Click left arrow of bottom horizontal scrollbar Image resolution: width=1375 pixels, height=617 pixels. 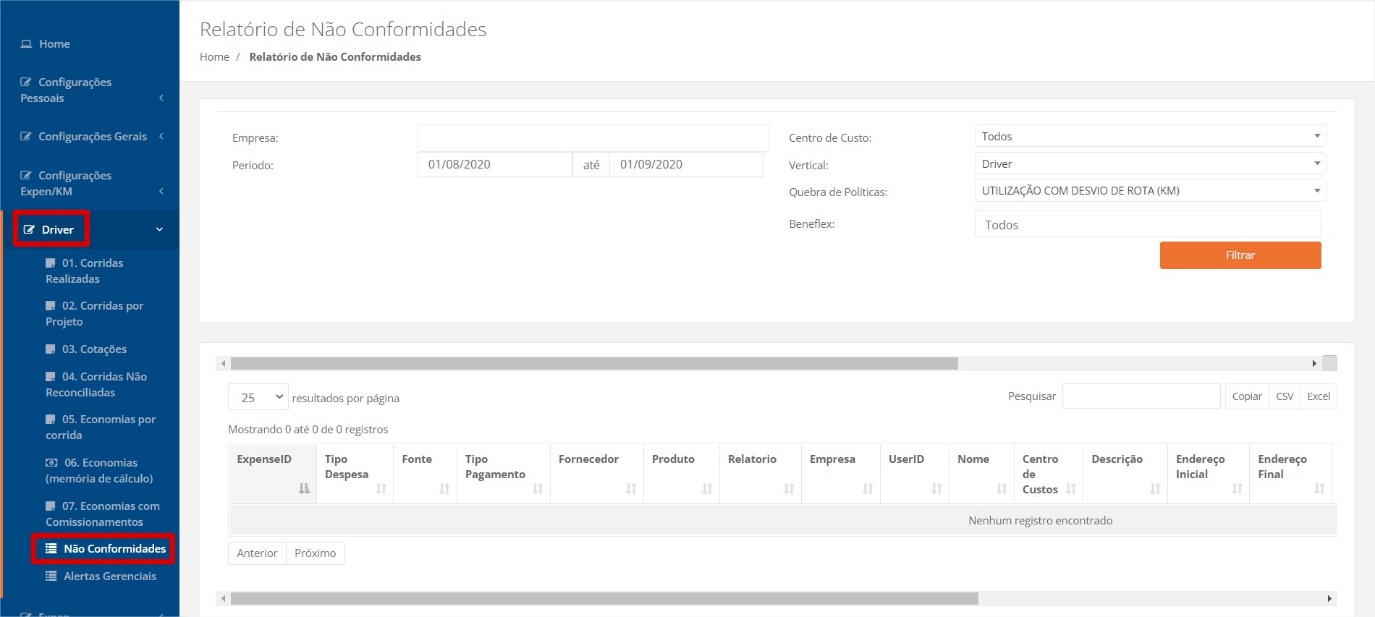(223, 598)
